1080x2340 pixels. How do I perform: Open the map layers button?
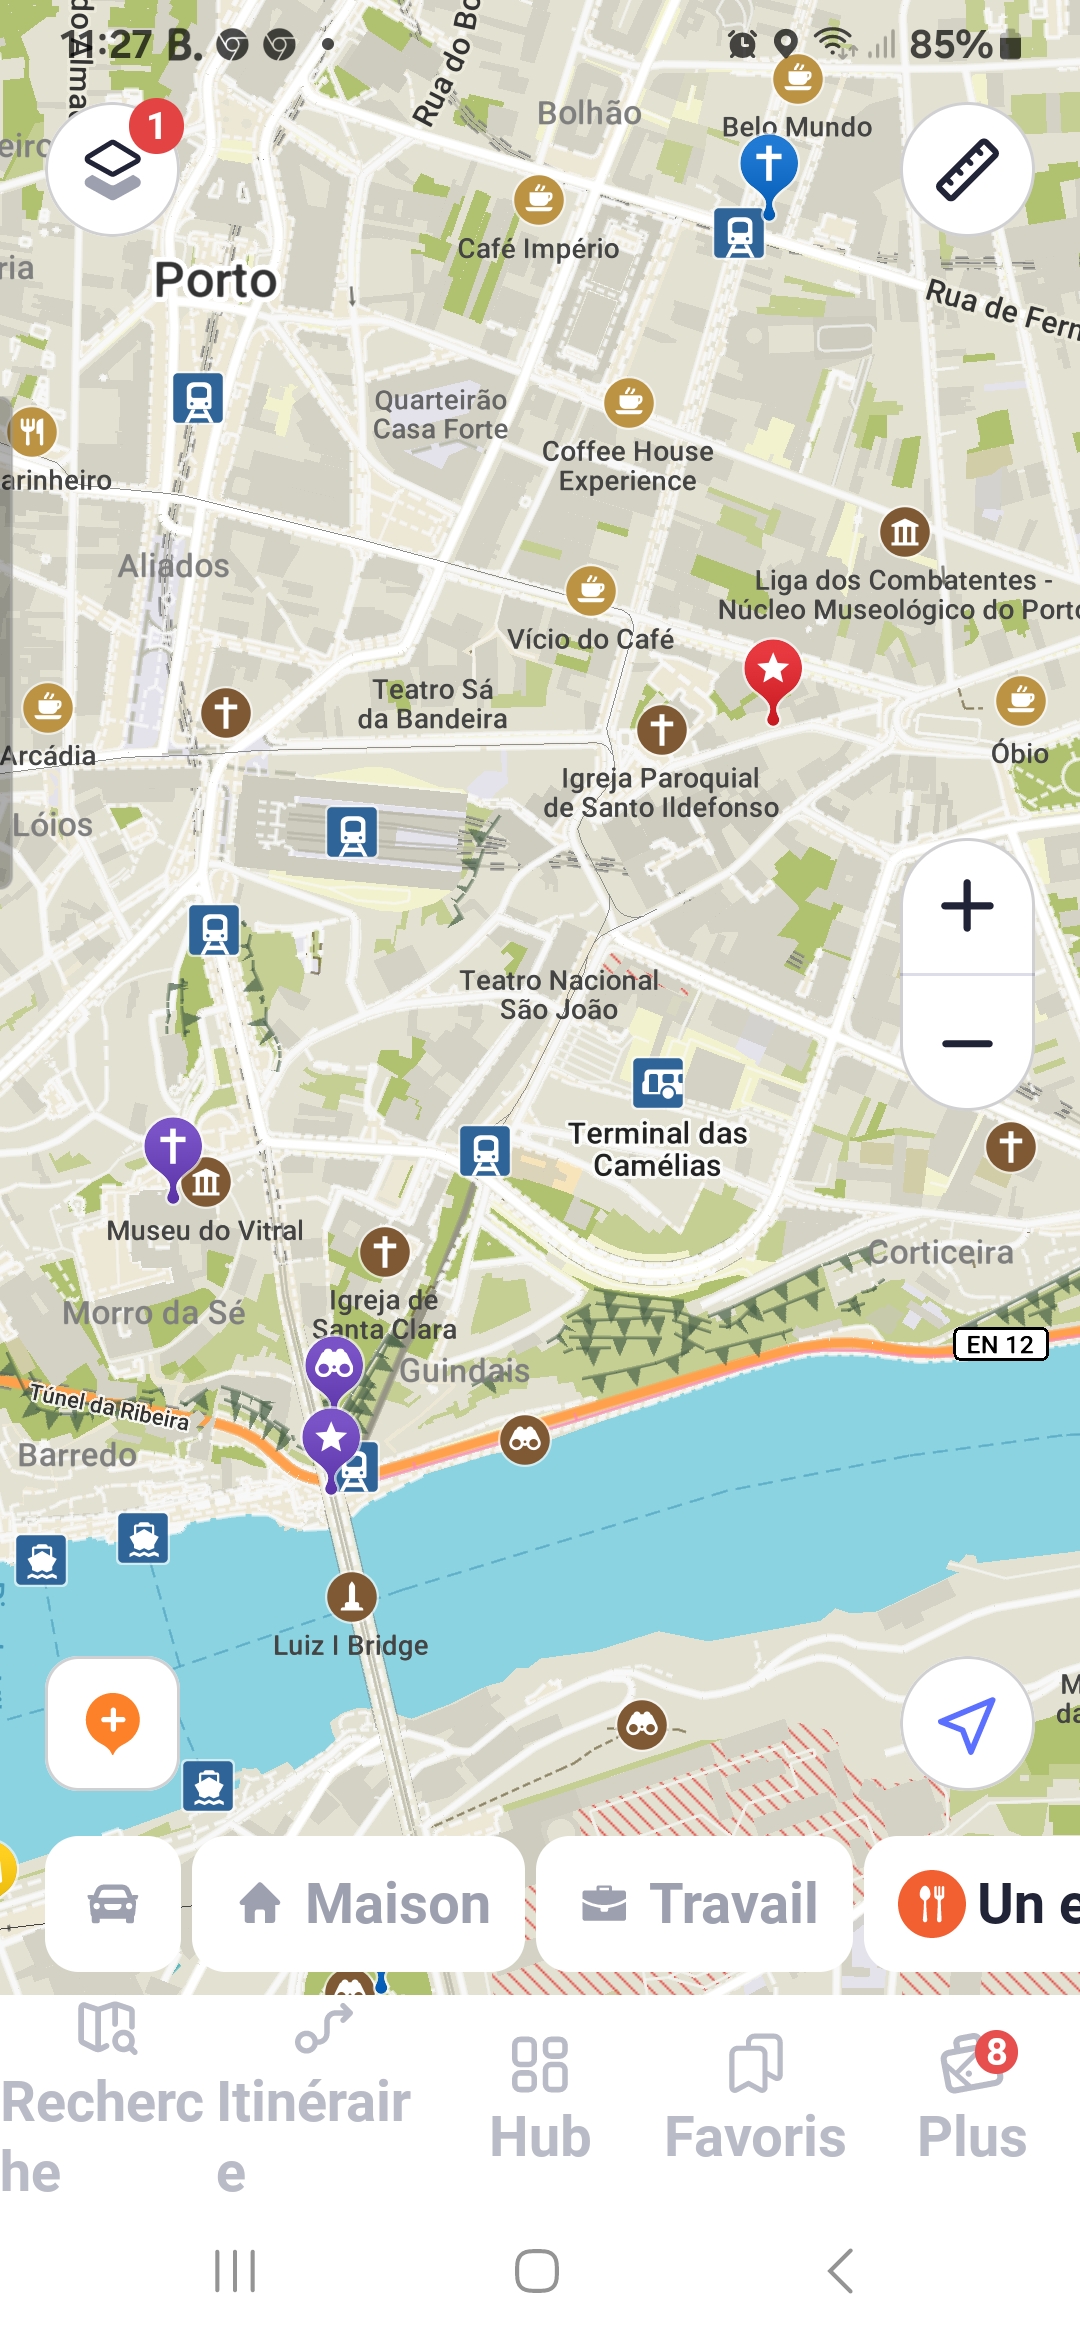113,170
